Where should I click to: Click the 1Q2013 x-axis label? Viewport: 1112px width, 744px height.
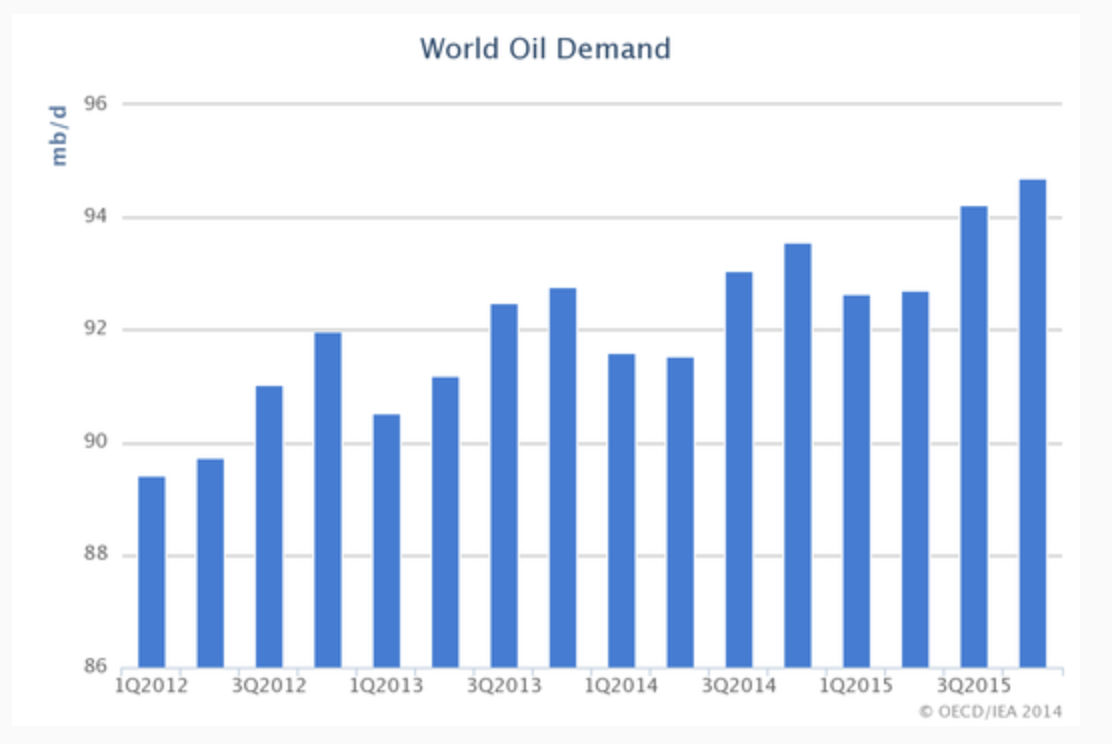coord(386,686)
